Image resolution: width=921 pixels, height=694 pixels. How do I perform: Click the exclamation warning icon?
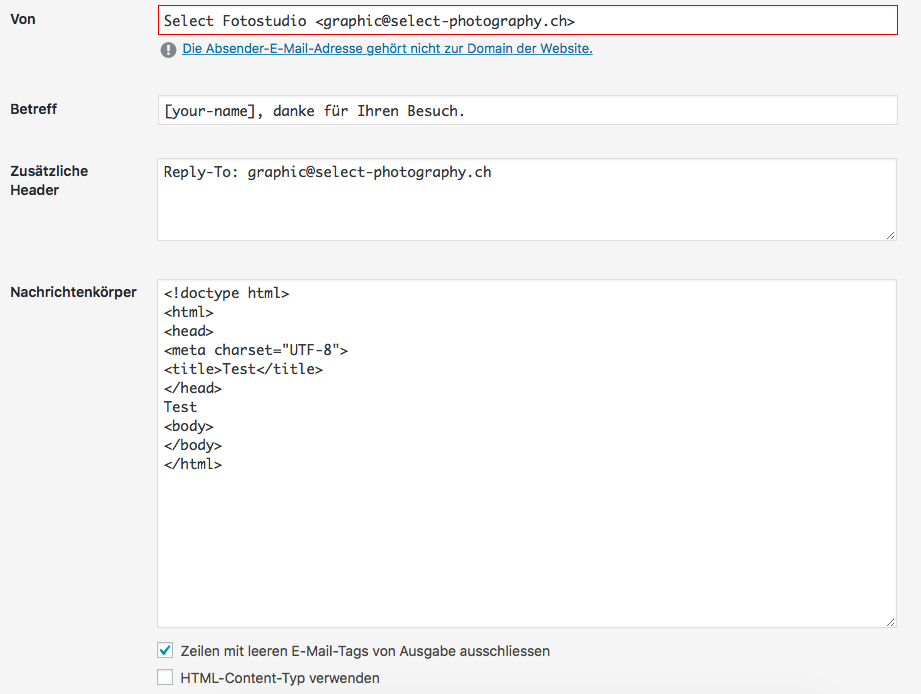pyautogui.click(x=168, y=50)
